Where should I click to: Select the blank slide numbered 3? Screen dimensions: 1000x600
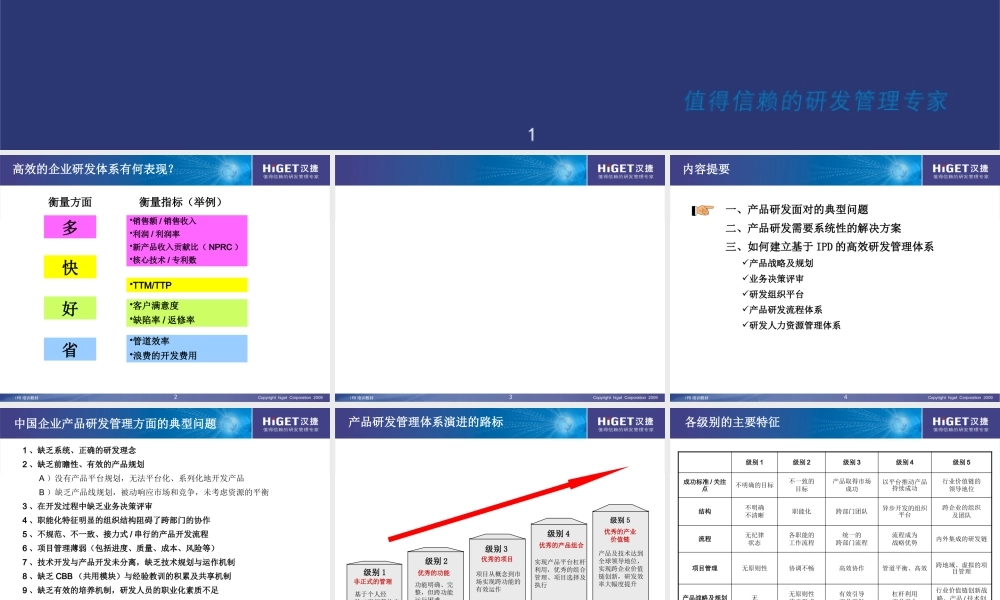coord(500,278)
